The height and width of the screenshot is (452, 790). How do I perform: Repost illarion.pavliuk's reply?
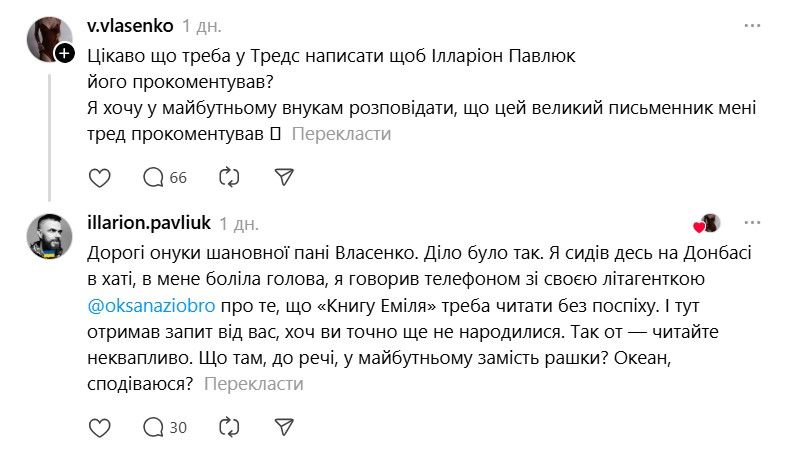click(x=229, y=427)
